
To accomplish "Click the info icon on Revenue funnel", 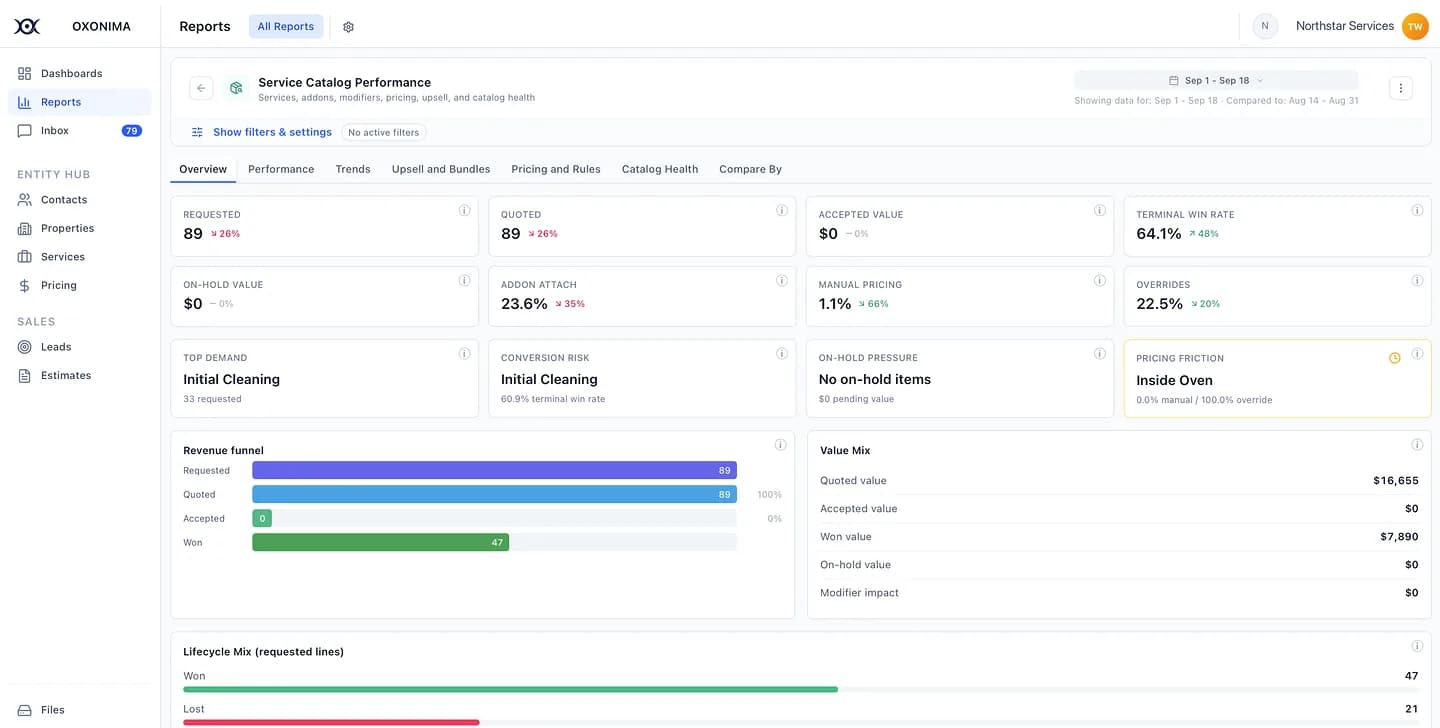I will point(780,445).
